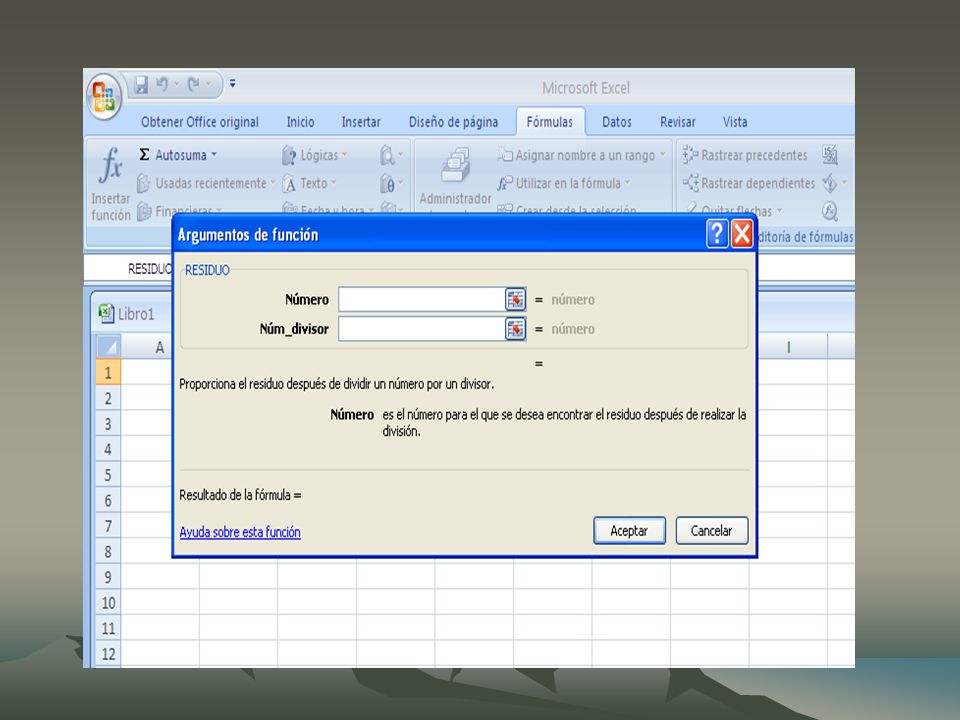Select row 10 header

coord(108,602)
